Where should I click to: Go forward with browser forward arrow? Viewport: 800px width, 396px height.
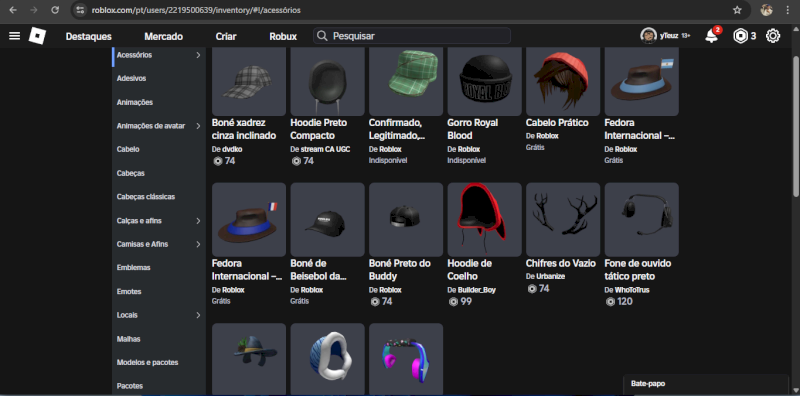click(34, 10)
